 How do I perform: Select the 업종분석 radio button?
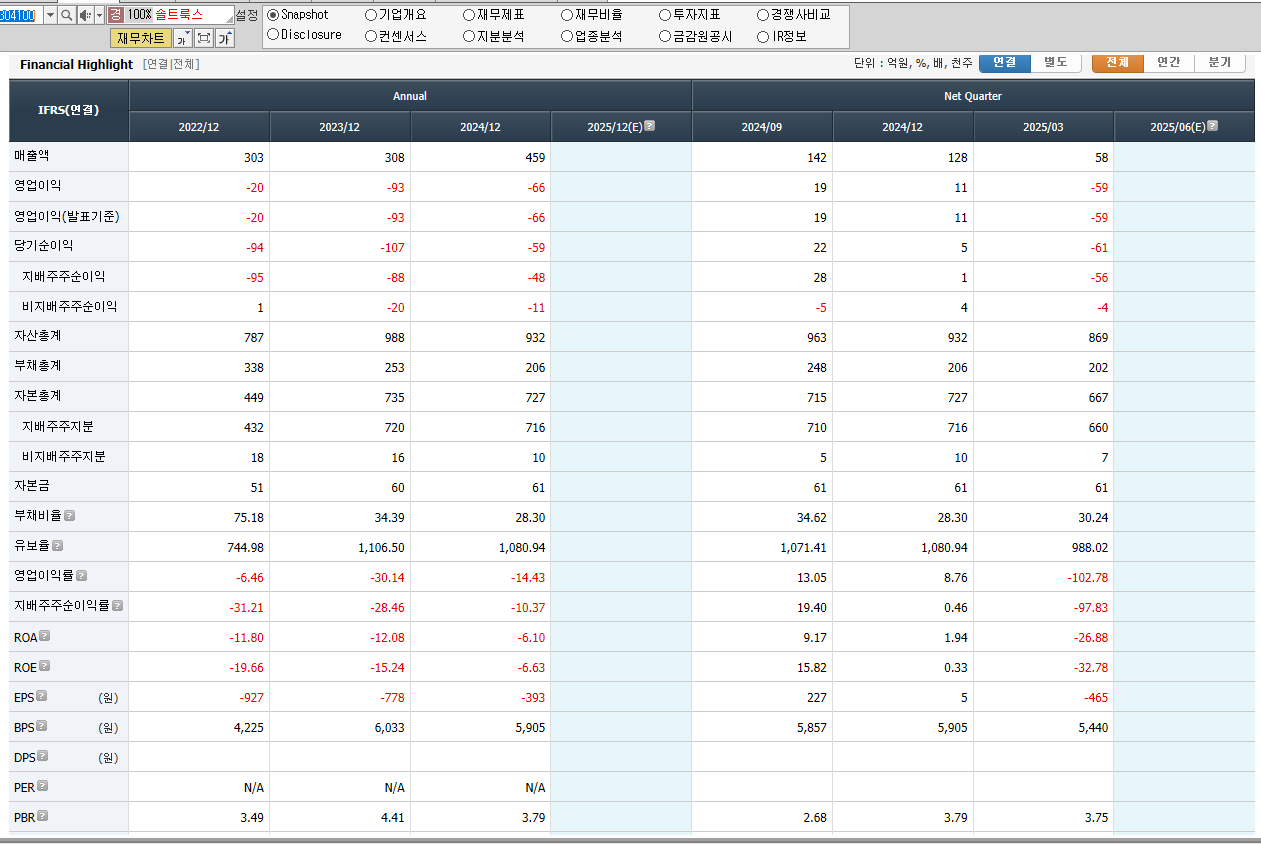pyautogui.click(x=567, y=36)
